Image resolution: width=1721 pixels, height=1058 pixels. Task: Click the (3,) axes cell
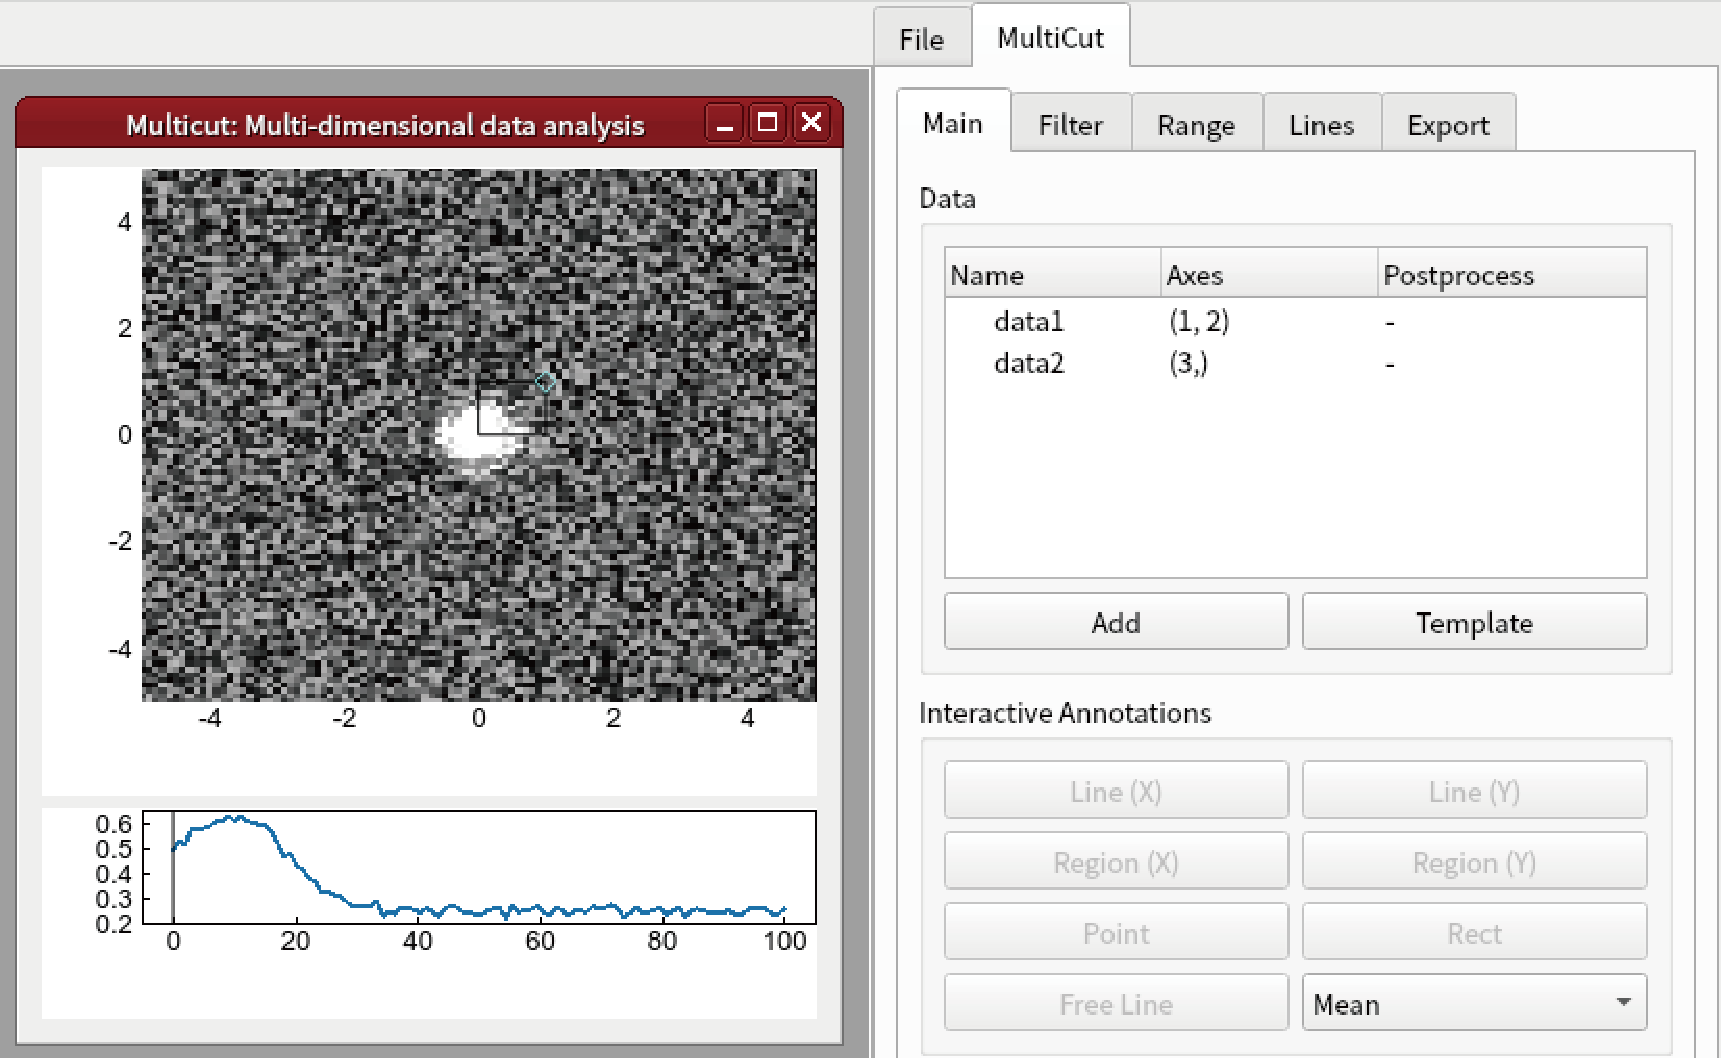point(1188,363)
